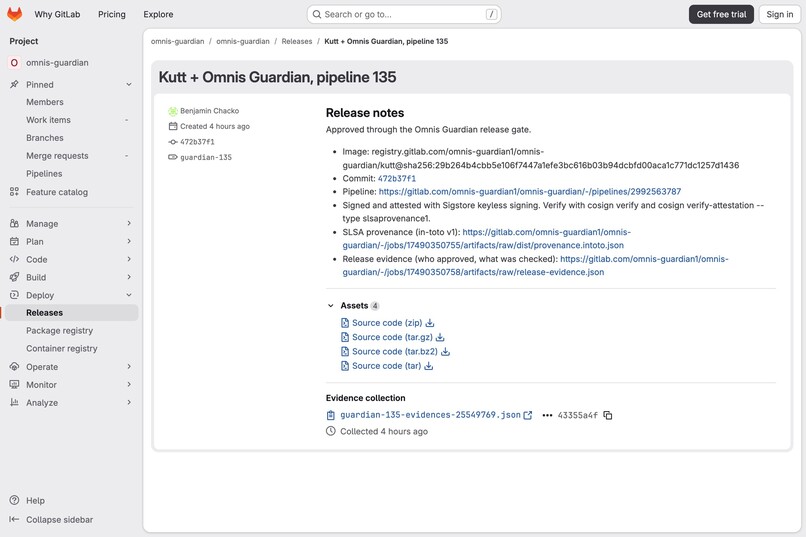Click the Collapse sidebar arrow icon
Viewport: 806px width, 537px height.
(14, 520)
